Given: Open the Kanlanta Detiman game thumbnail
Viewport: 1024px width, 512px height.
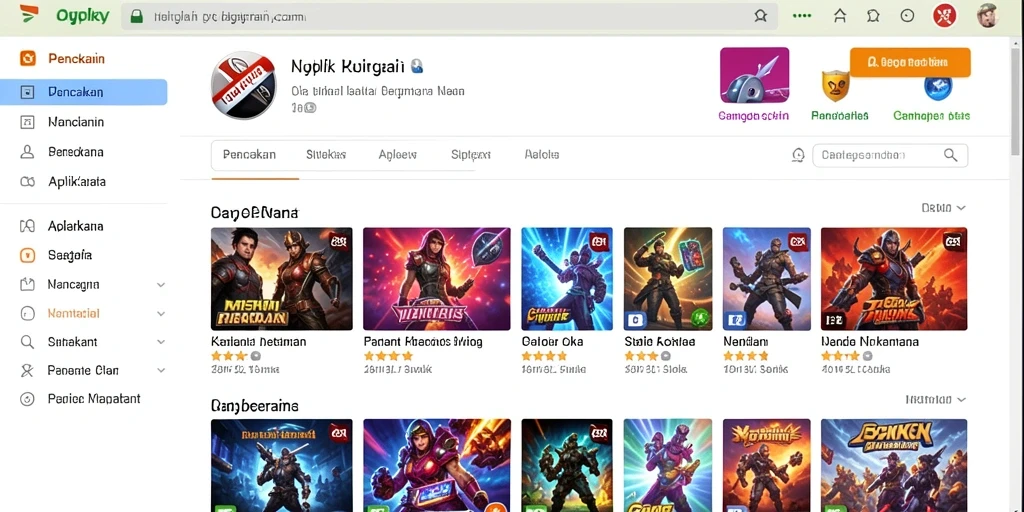Looking at the screenshot, I should (281, 279).
